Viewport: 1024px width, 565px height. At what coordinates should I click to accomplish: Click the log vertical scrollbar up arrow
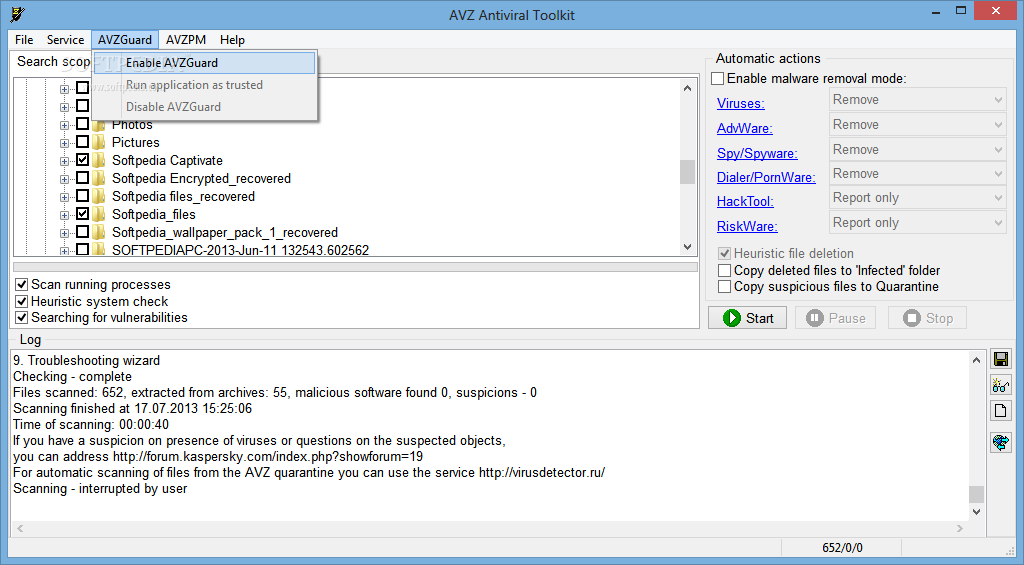pyautogui.click(x=976, y=360)
